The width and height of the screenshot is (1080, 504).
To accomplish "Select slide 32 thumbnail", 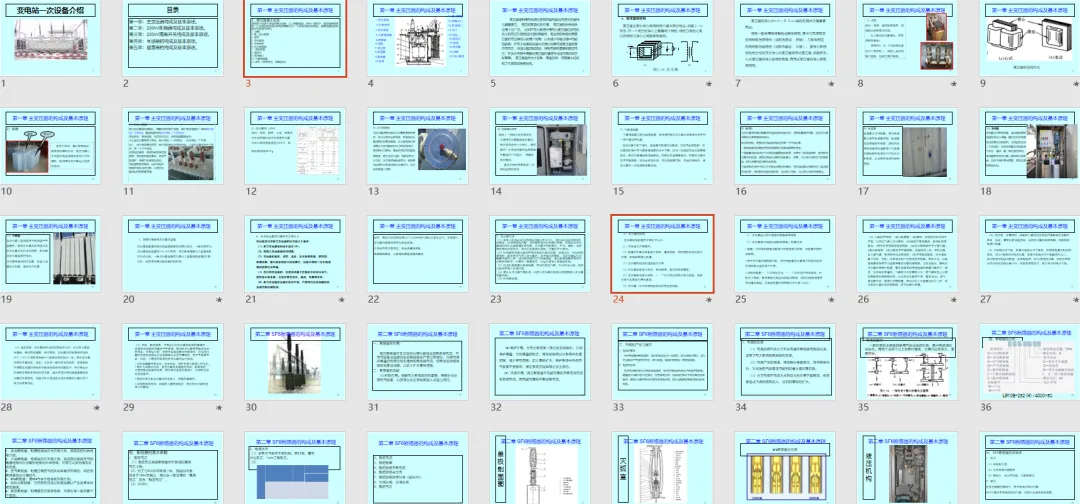I will 541,362.
